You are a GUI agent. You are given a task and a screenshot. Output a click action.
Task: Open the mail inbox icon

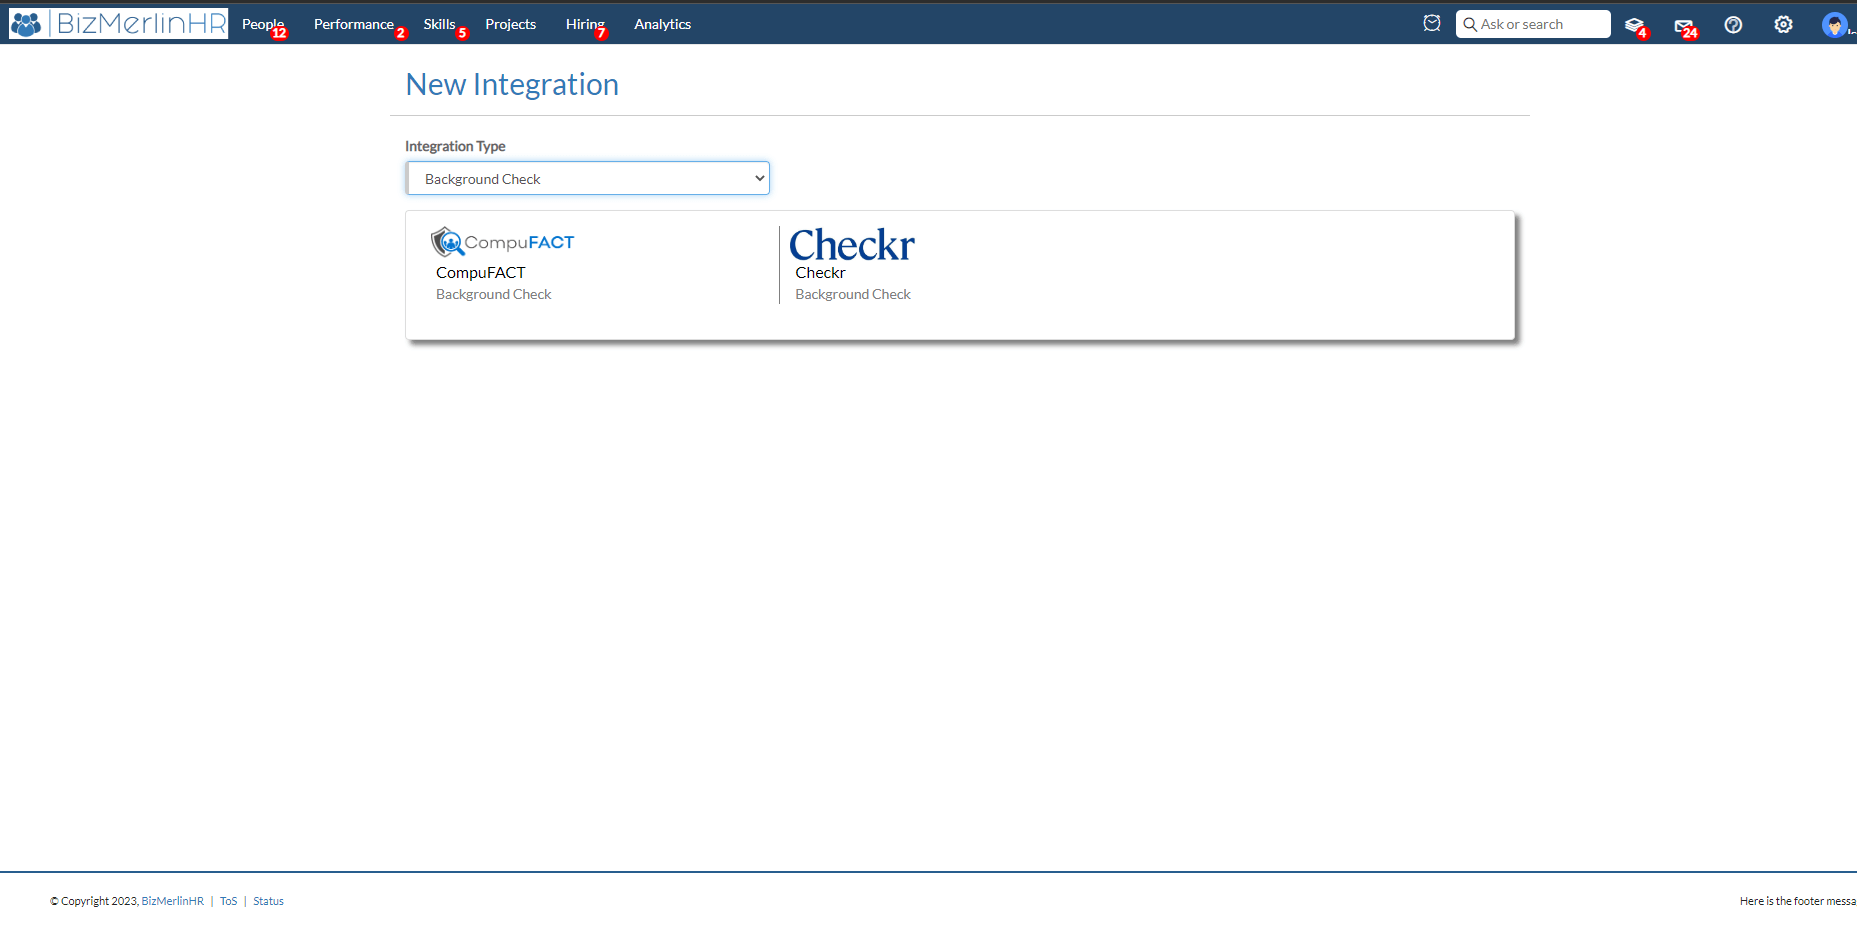click(1684, 26)
